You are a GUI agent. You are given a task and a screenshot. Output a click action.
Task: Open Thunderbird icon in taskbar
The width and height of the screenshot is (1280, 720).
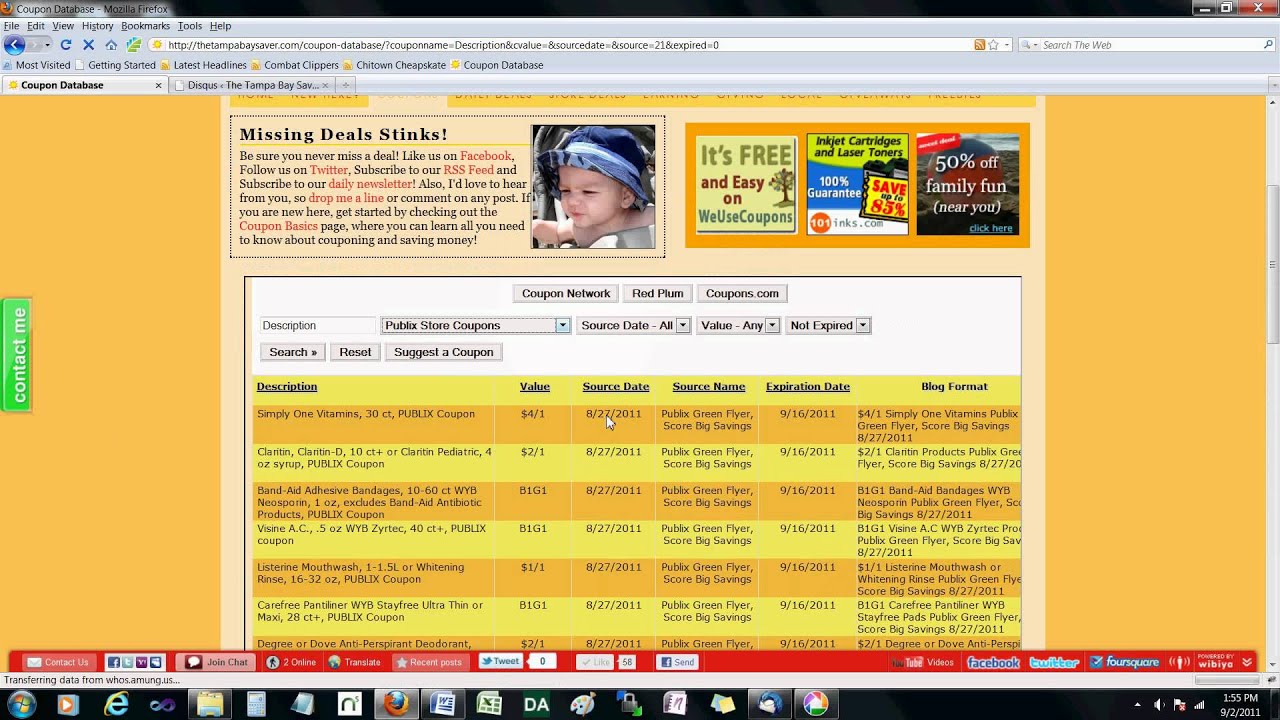pos(769,704)
